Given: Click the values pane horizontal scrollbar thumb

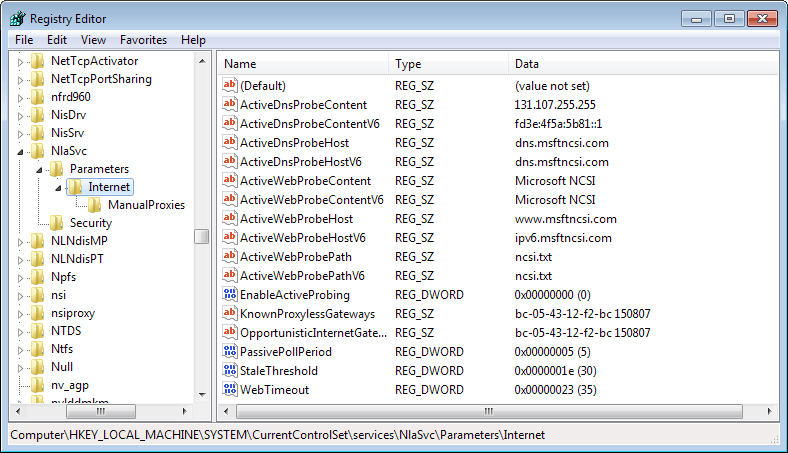Looking at the screenshot, I should click(x=489, y=411).
